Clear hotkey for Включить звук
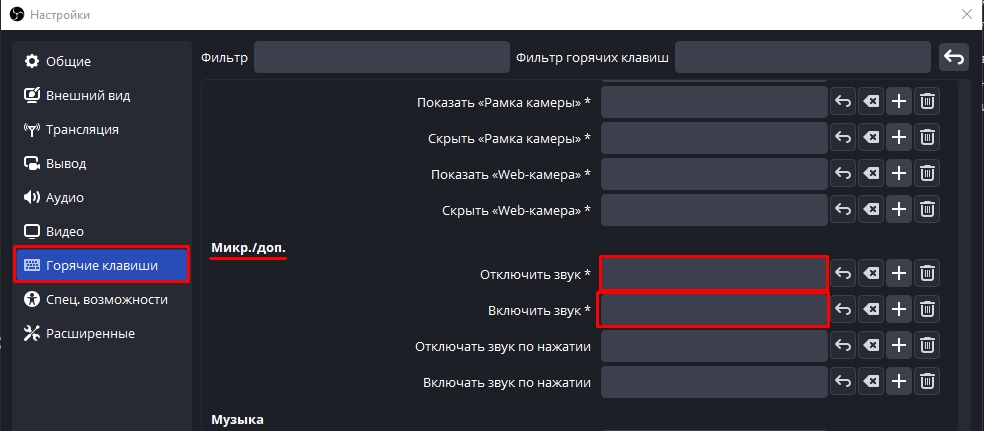Viewport: 984px width, 431px height. click(x=870, y=309)
